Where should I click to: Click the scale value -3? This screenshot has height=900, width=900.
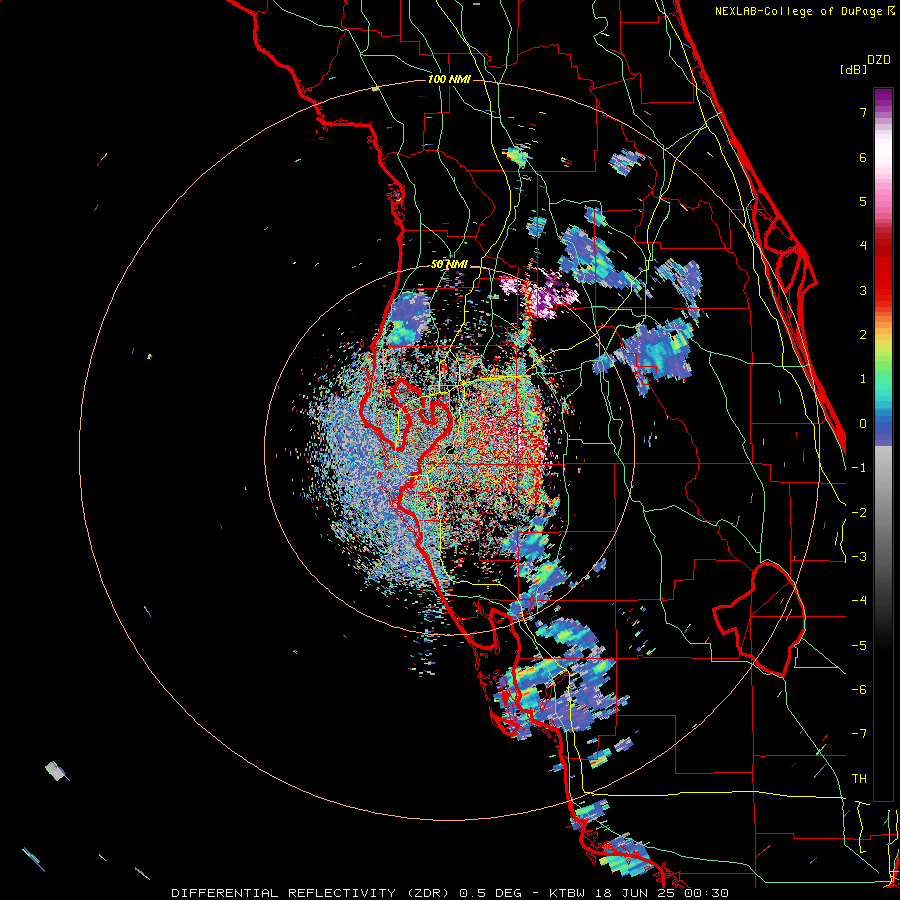[859, 557]
